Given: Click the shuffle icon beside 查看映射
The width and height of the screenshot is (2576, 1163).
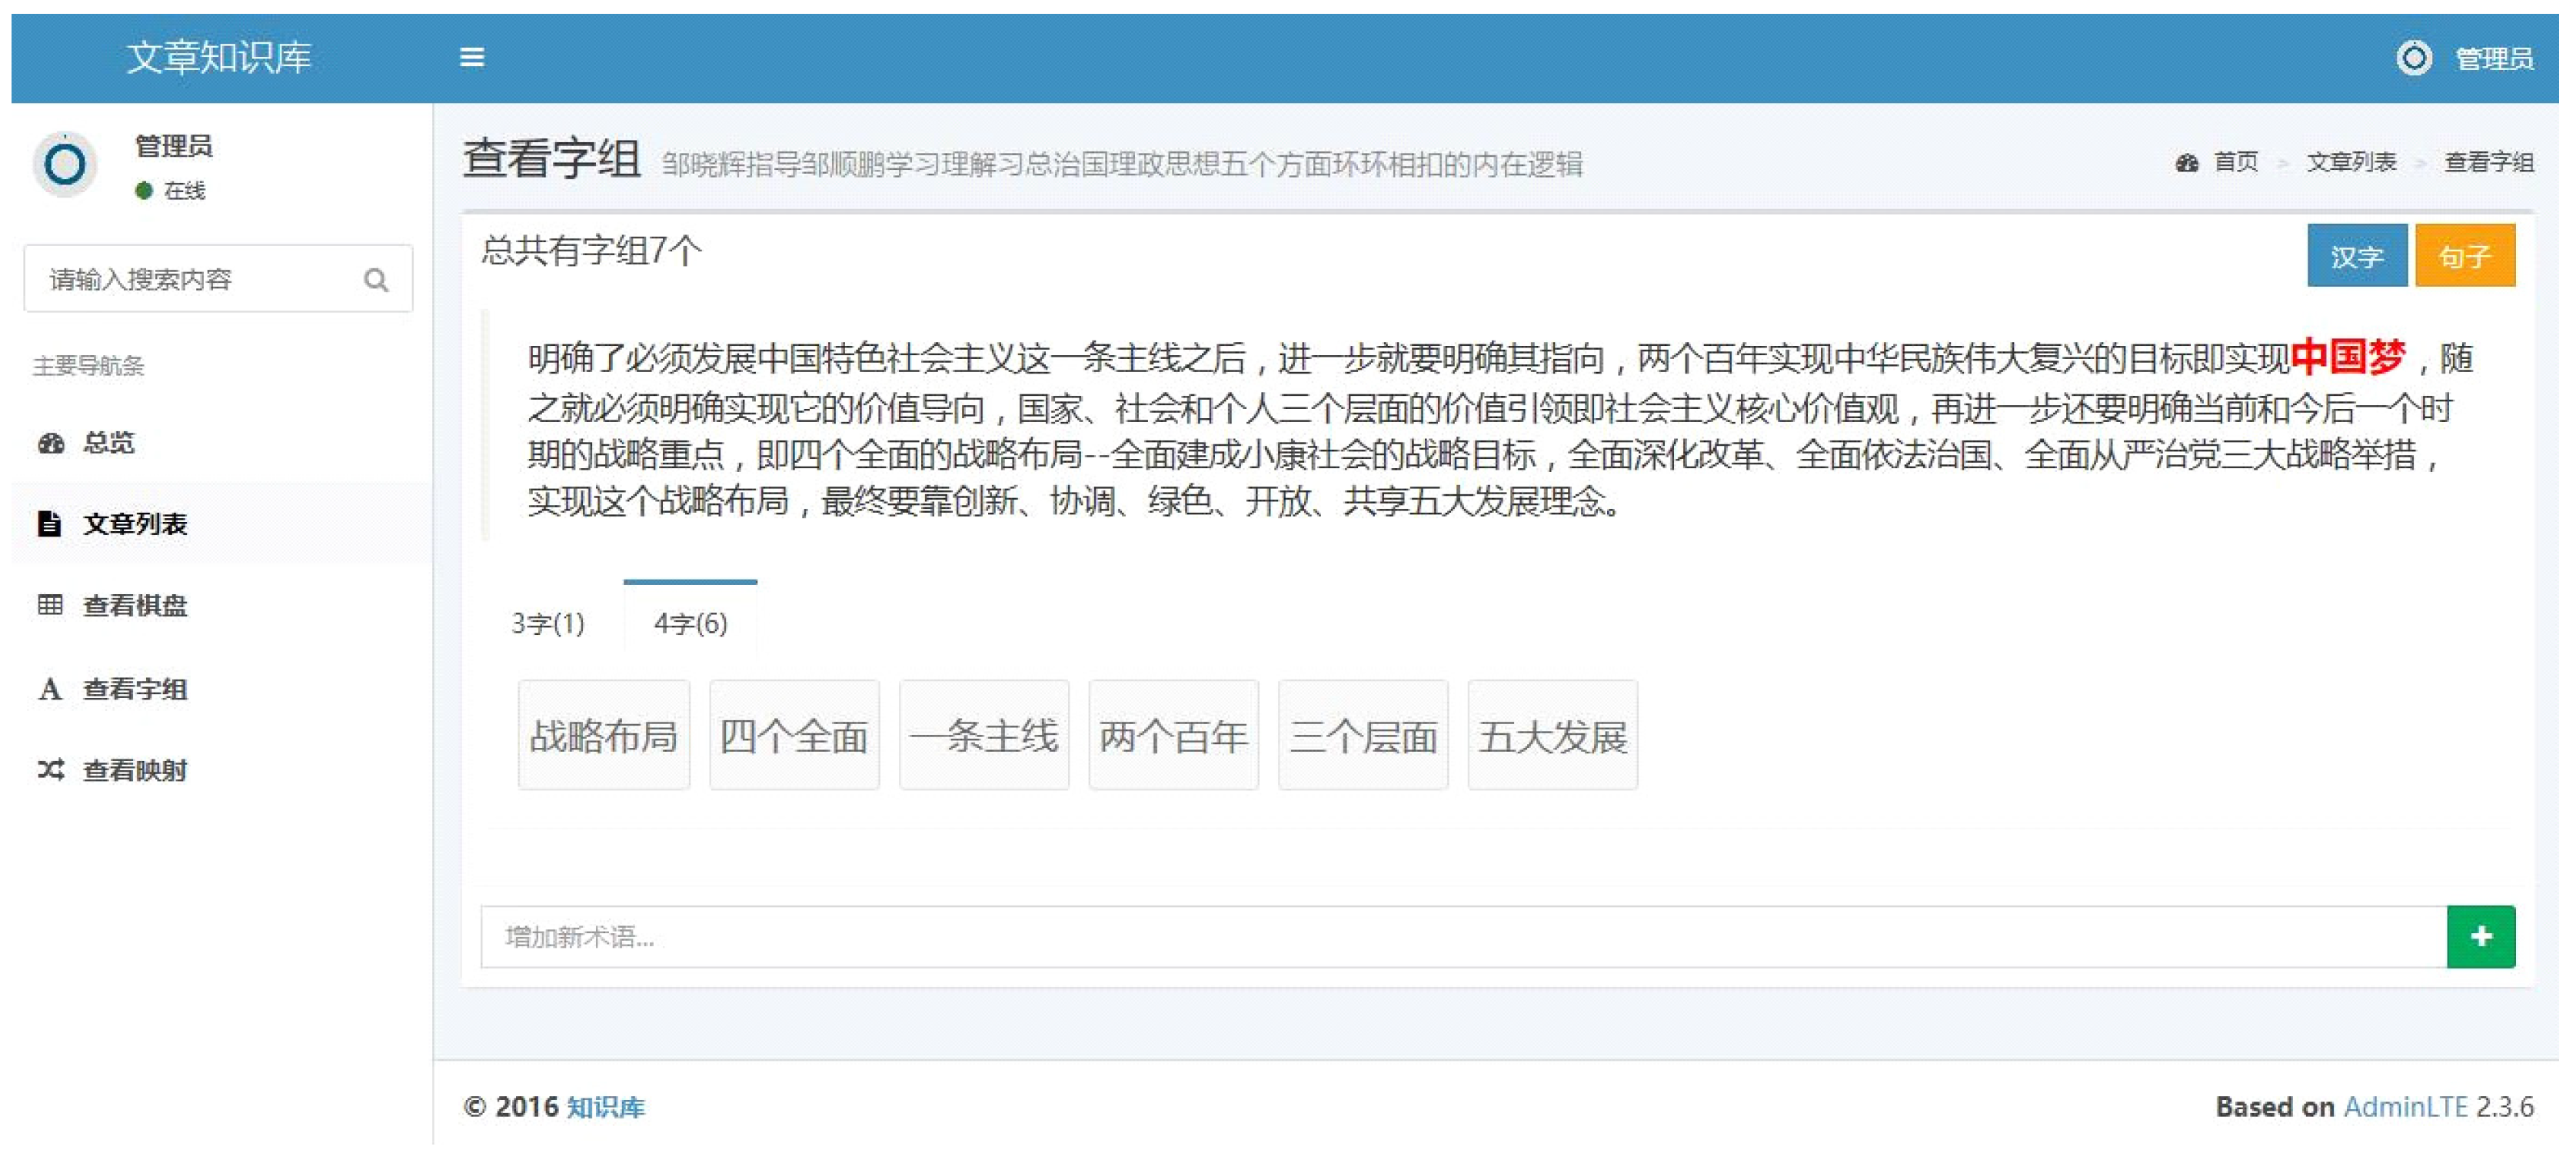Looking at the screenshot, I should click(51, 770).
